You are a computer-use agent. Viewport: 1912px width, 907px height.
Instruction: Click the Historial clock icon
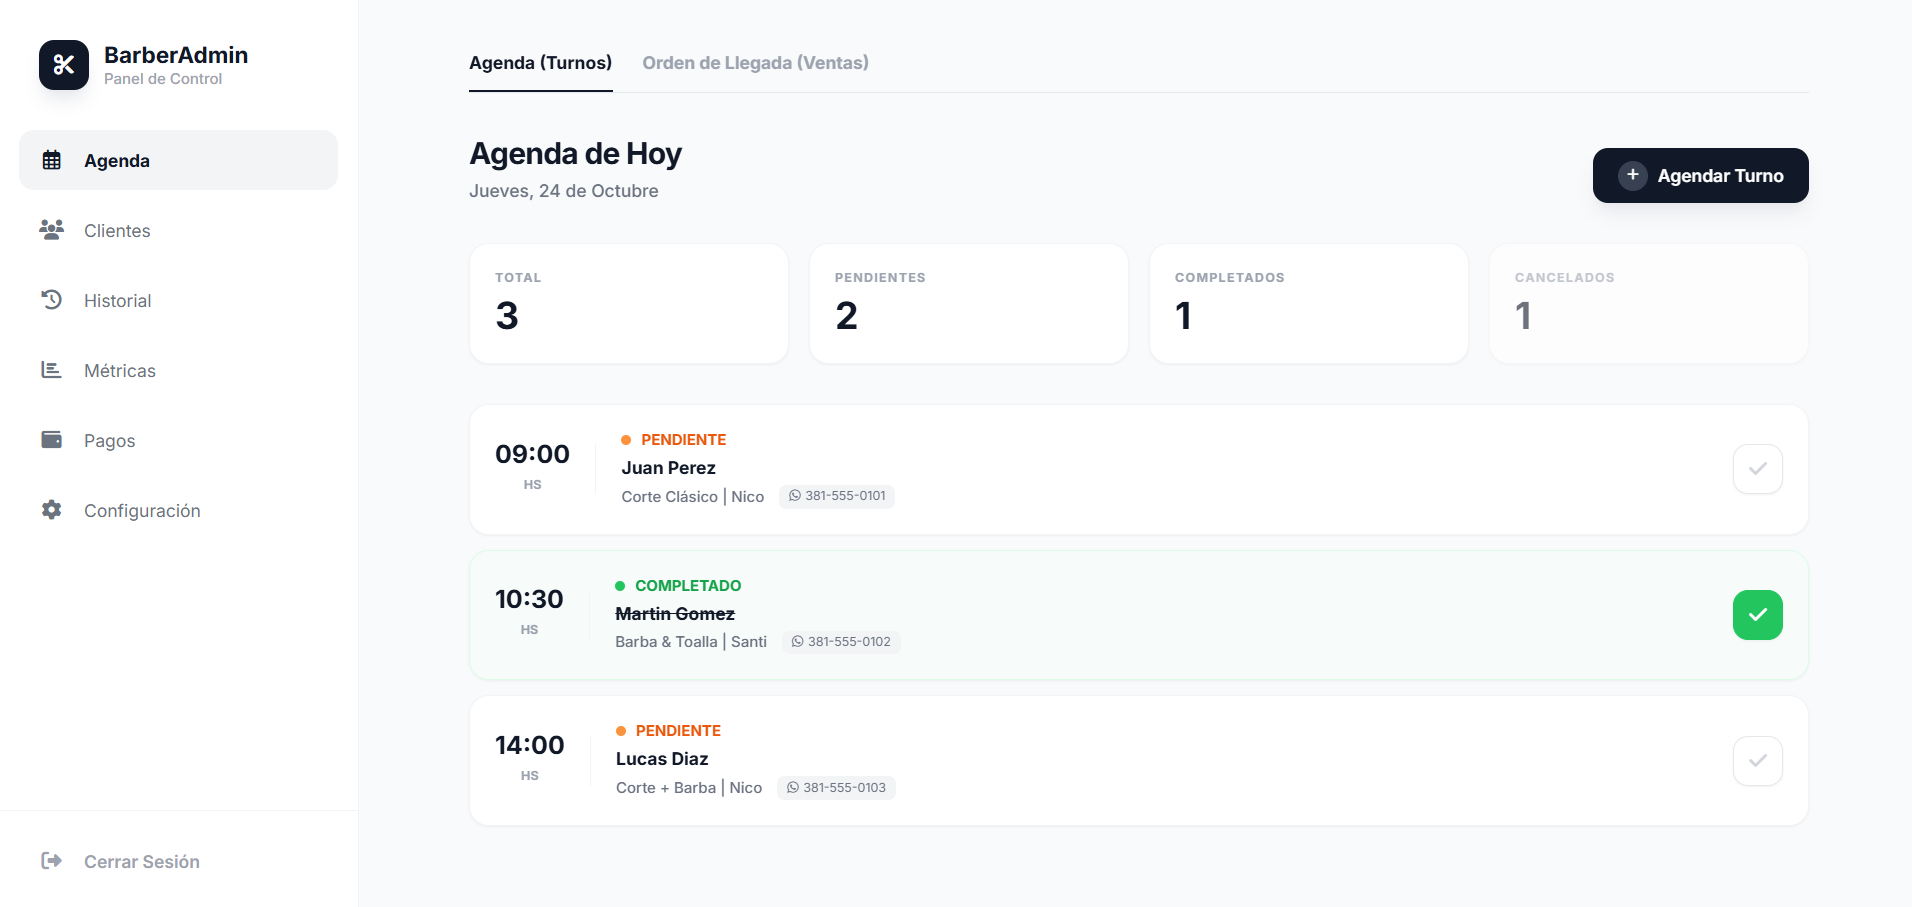(52, 300)
